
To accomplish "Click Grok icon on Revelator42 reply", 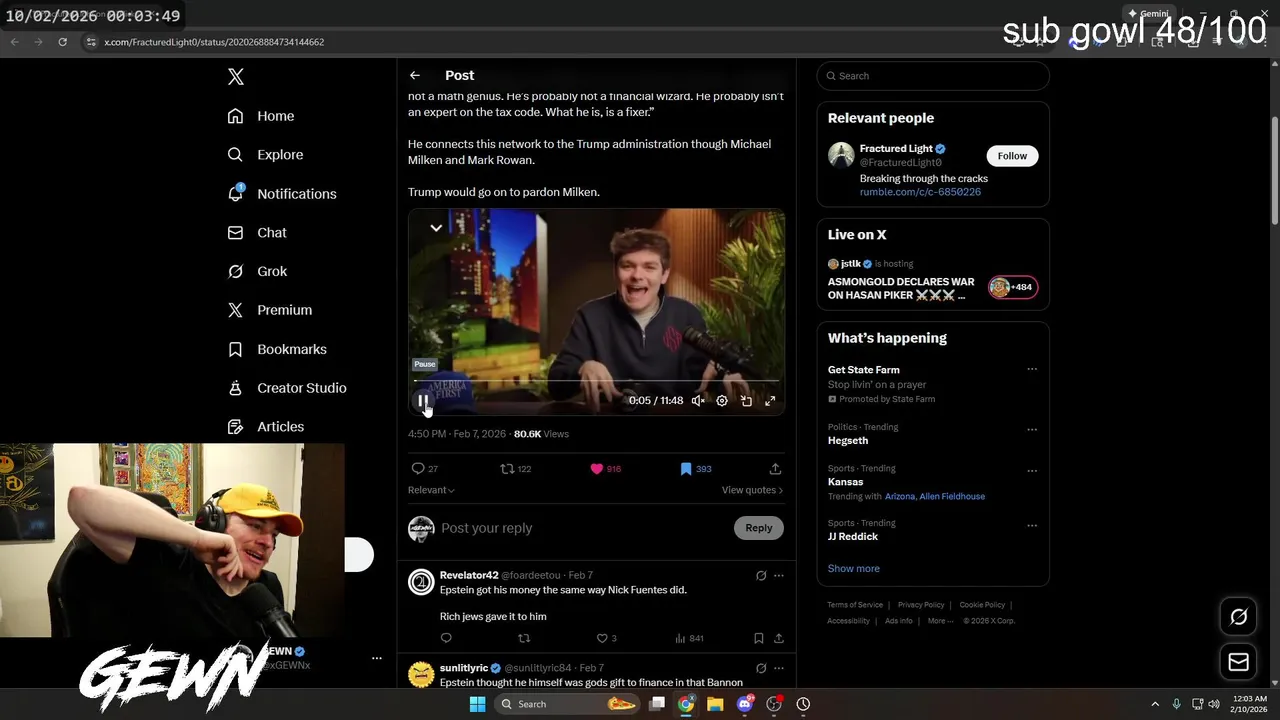I will pyautogui.click(x=761, y=576).
